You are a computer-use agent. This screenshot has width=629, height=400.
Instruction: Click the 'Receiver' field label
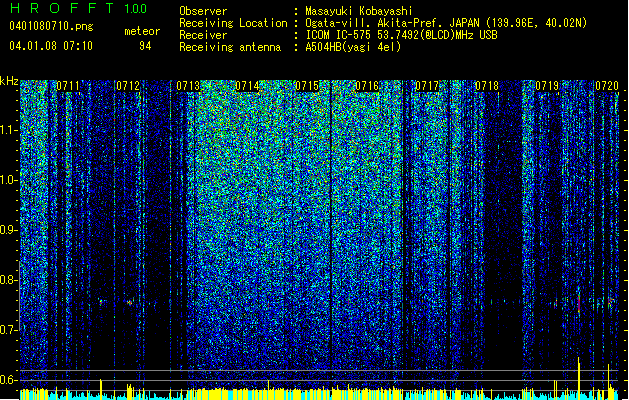point(203,35)
